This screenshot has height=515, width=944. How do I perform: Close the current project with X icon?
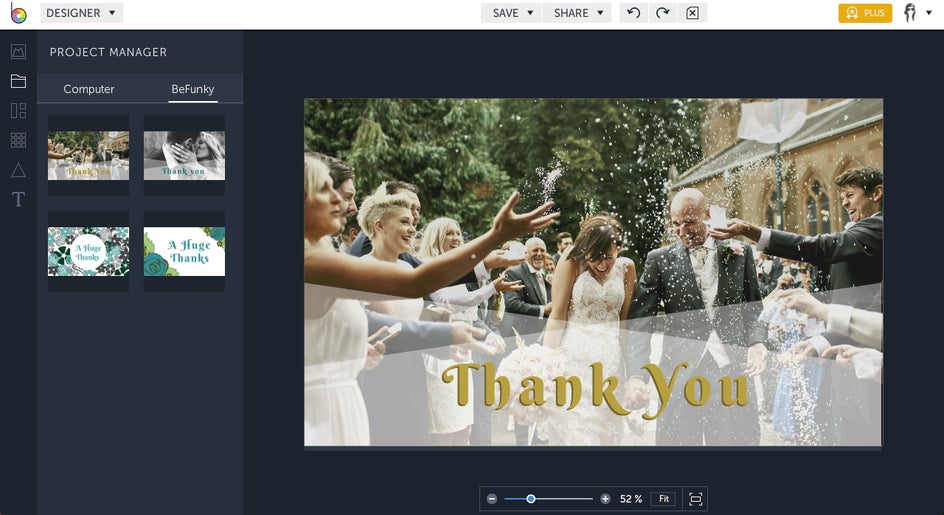pyautogui.click(x=692, y=13)
